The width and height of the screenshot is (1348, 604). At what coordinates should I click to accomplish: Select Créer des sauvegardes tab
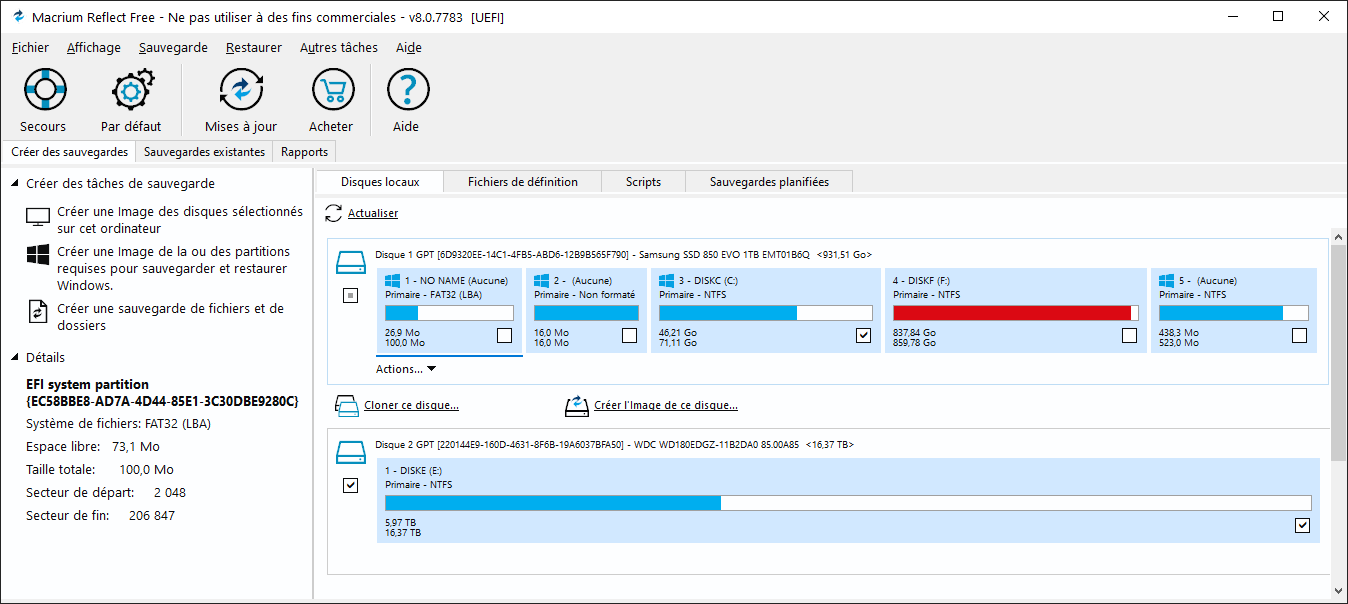click(x=70, y=152)
